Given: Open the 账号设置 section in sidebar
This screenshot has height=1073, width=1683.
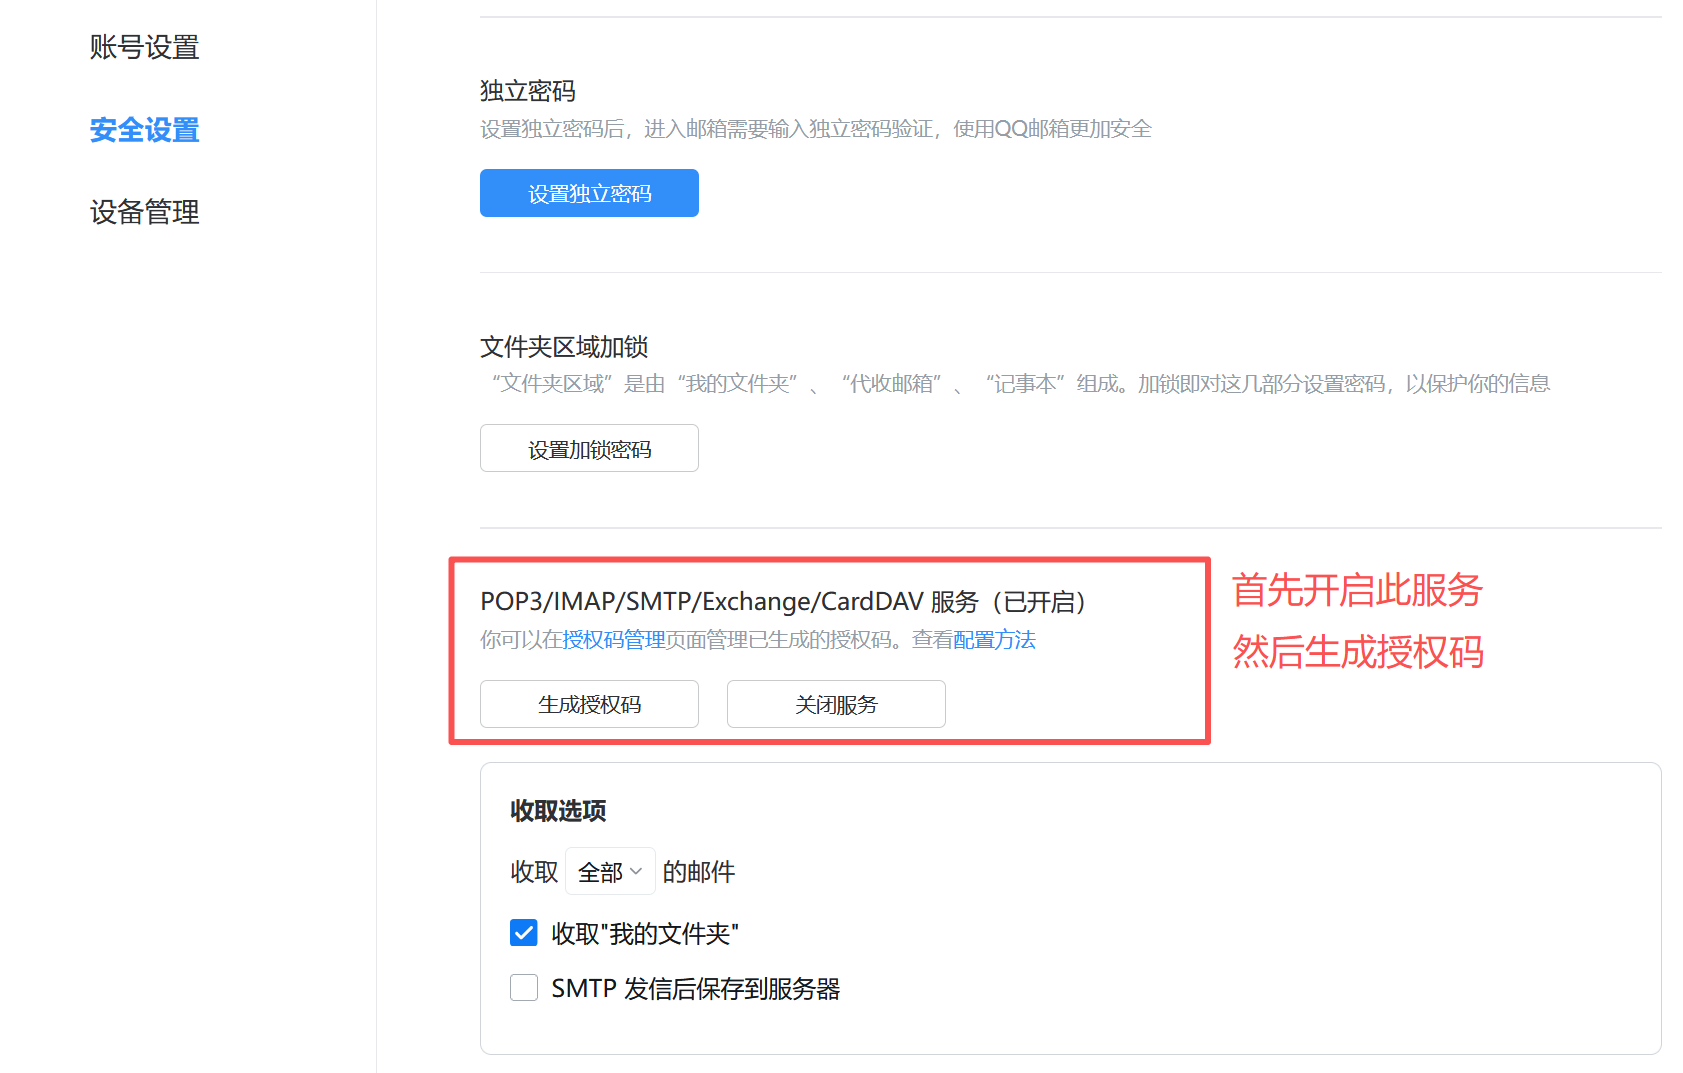Looking at the screenshot, I should point(144,47).
